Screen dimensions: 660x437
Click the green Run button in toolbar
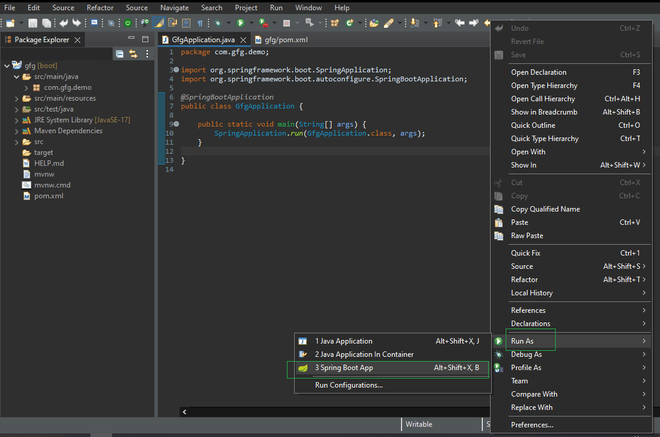[x=240, y=22]
